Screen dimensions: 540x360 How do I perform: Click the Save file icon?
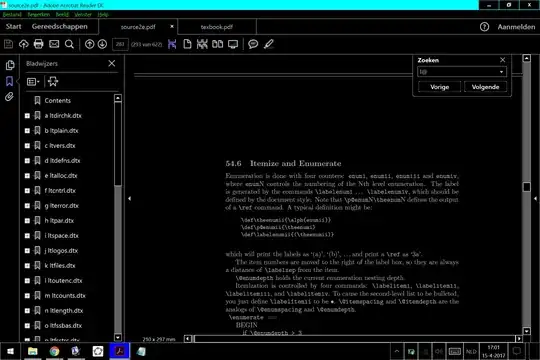pyautogui.click(x=8, y=44)
